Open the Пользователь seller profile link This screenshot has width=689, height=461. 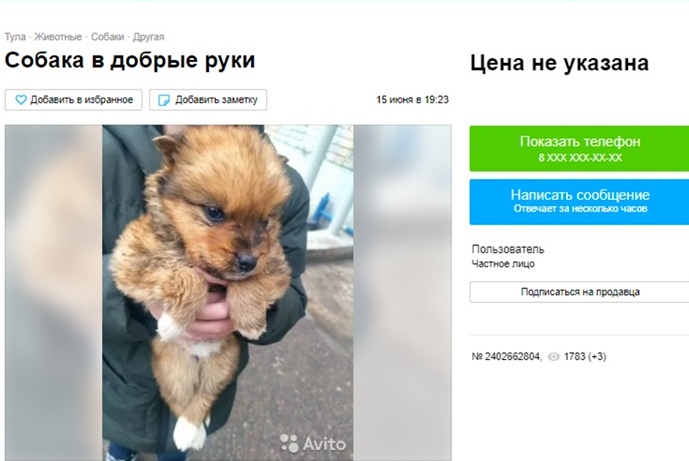(x=508, y=249)
